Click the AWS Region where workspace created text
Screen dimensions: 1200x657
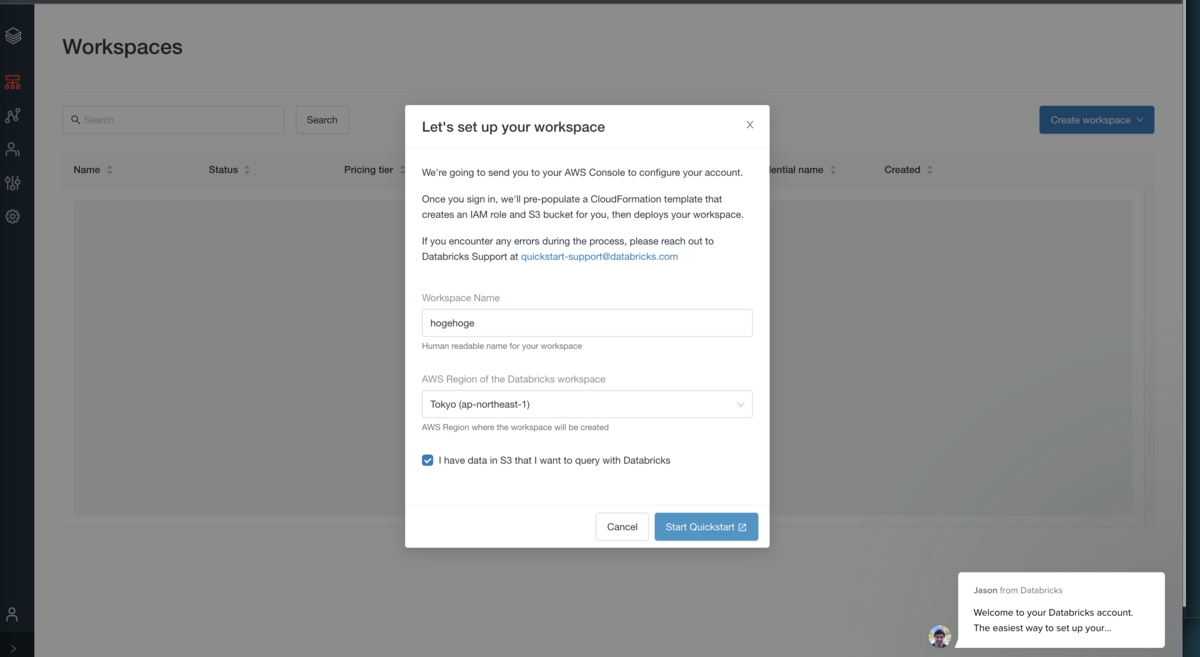pos(515,427)
